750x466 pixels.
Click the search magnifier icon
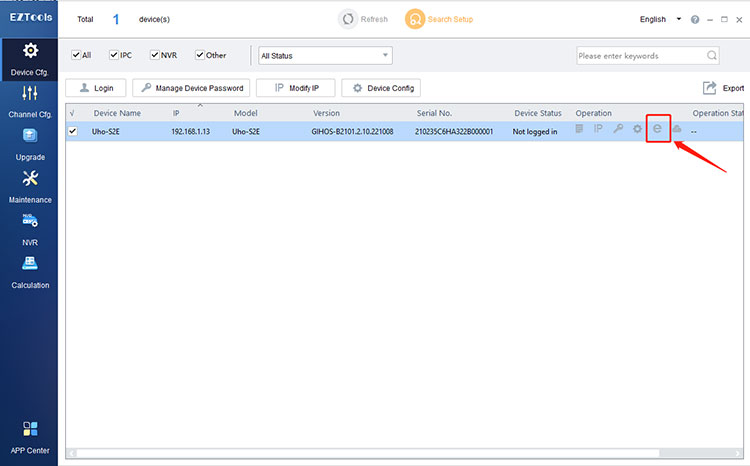tap(712, 55)
